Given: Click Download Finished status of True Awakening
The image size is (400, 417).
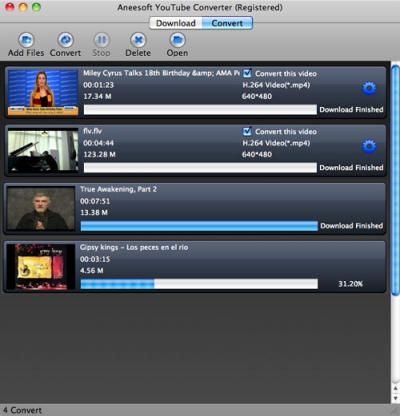Looking at the screenshot, I should (352, 226).
